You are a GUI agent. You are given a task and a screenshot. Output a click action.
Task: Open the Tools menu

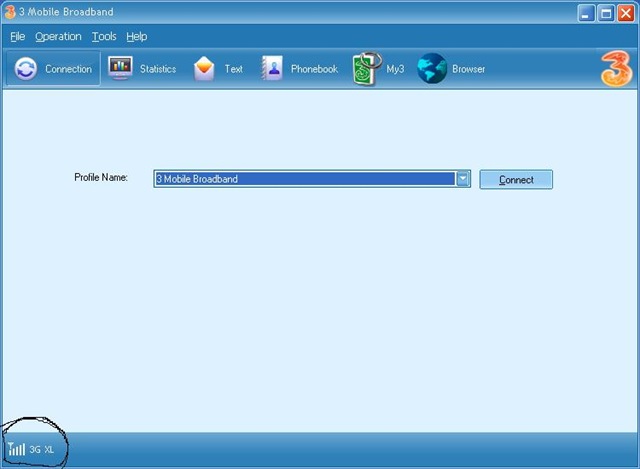click(x=104, y=37)
